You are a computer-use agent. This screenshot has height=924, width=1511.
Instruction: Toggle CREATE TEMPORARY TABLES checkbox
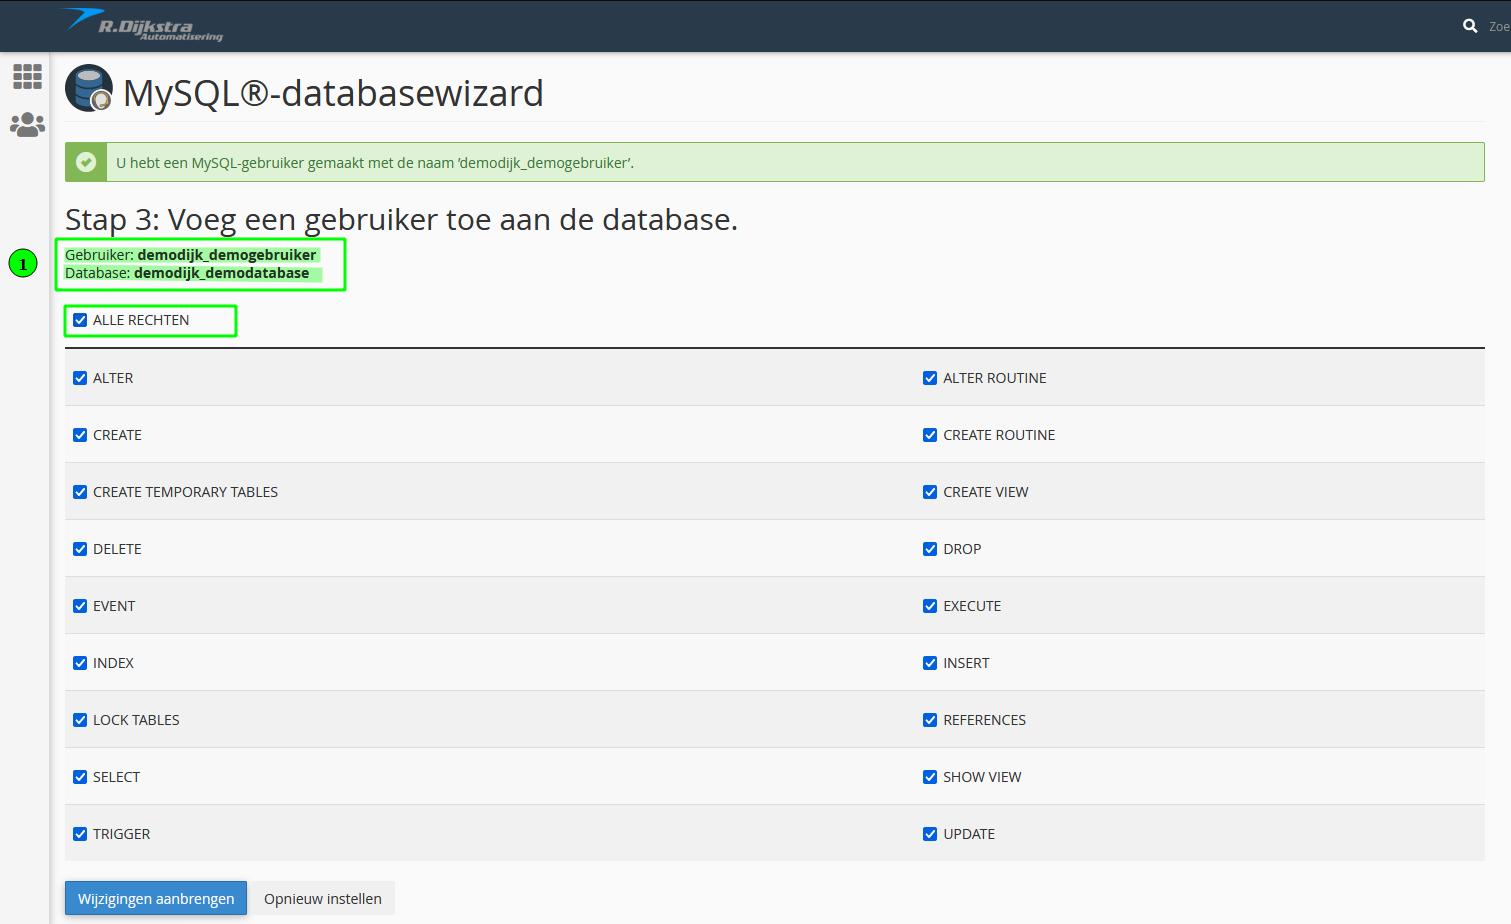(x=80, y=492)
